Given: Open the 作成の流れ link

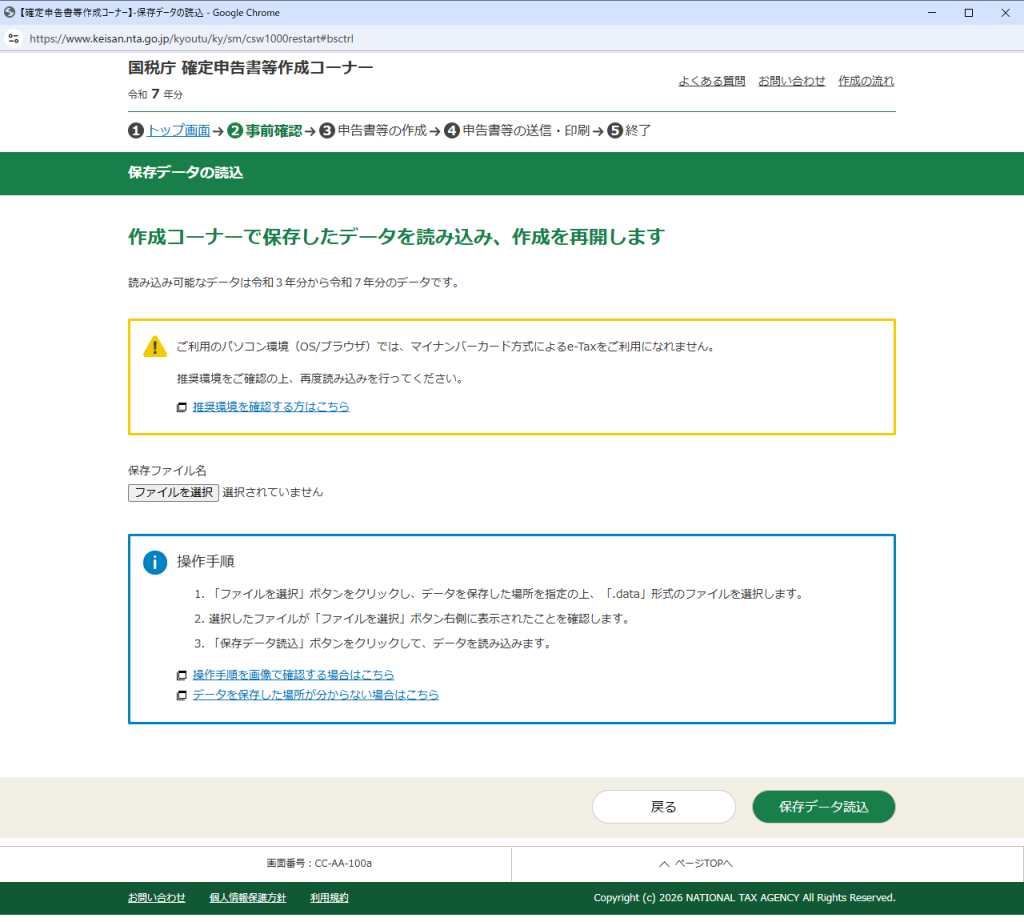Looking at the screenshot, I should (x=866, y=81).
